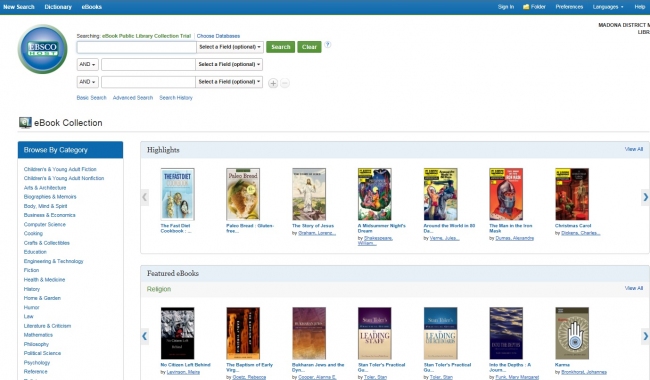
Task: Browse Computer Science category
Action: (x=45, y=224)
